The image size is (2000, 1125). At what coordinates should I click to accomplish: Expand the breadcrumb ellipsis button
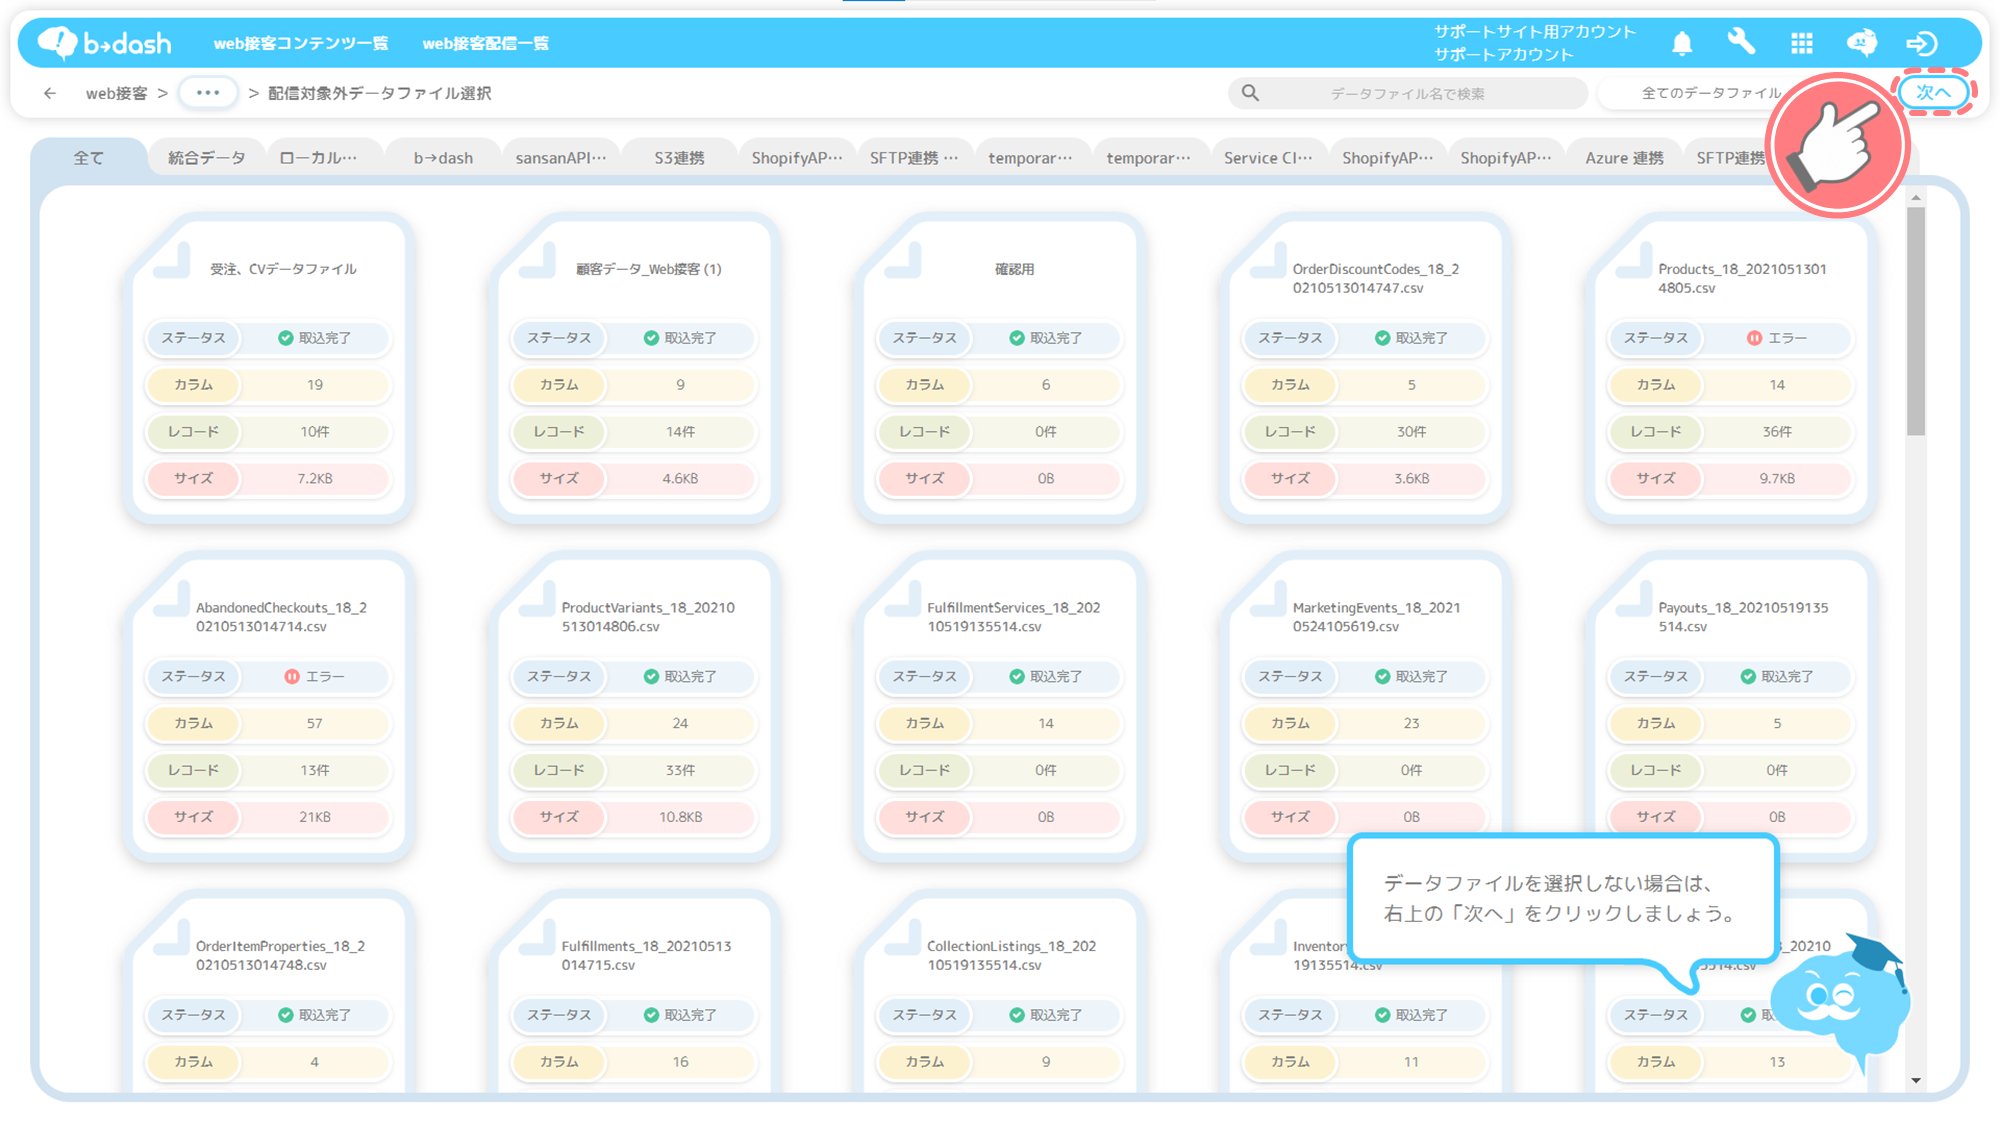coord(208,93)
